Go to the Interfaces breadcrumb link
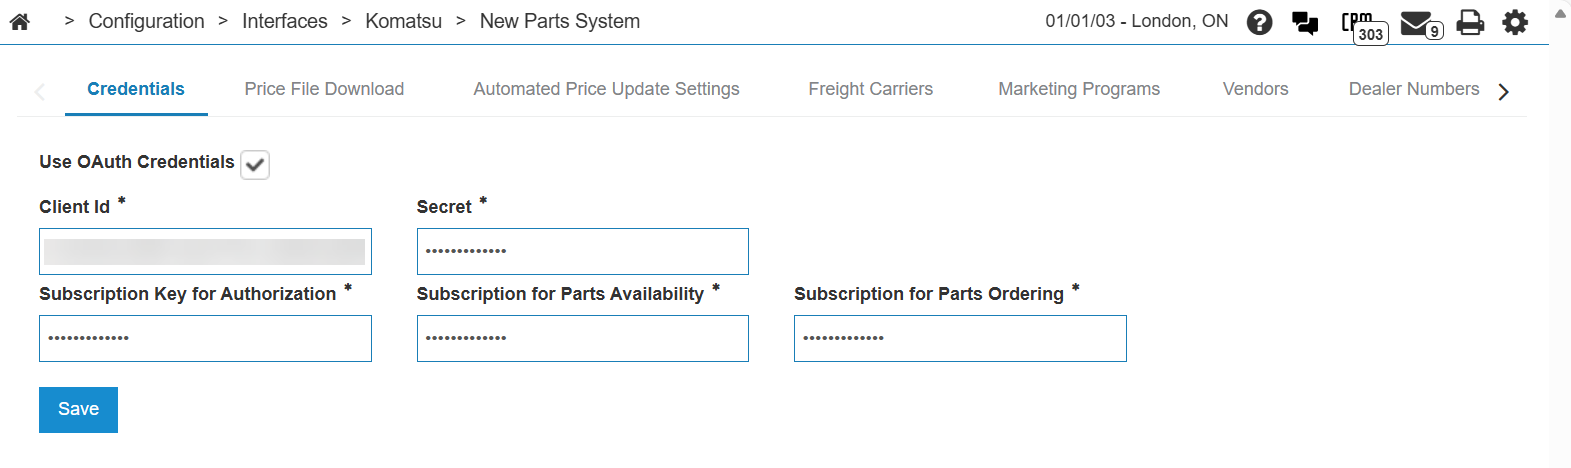1571x468 pixels. point(284,21)
